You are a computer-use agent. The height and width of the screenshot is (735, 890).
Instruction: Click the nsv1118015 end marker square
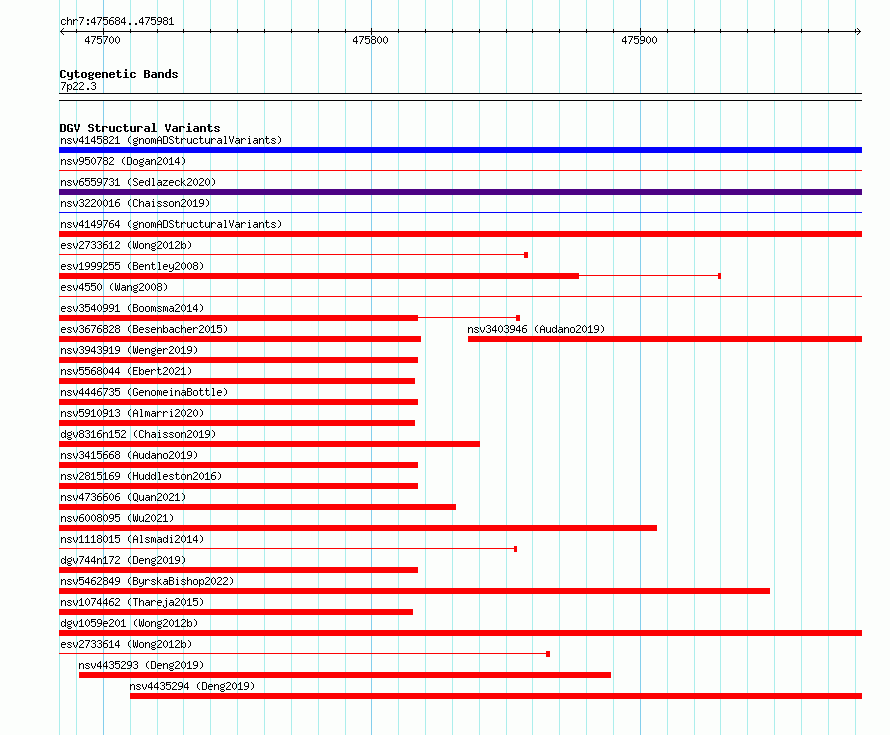coord(515,549)
